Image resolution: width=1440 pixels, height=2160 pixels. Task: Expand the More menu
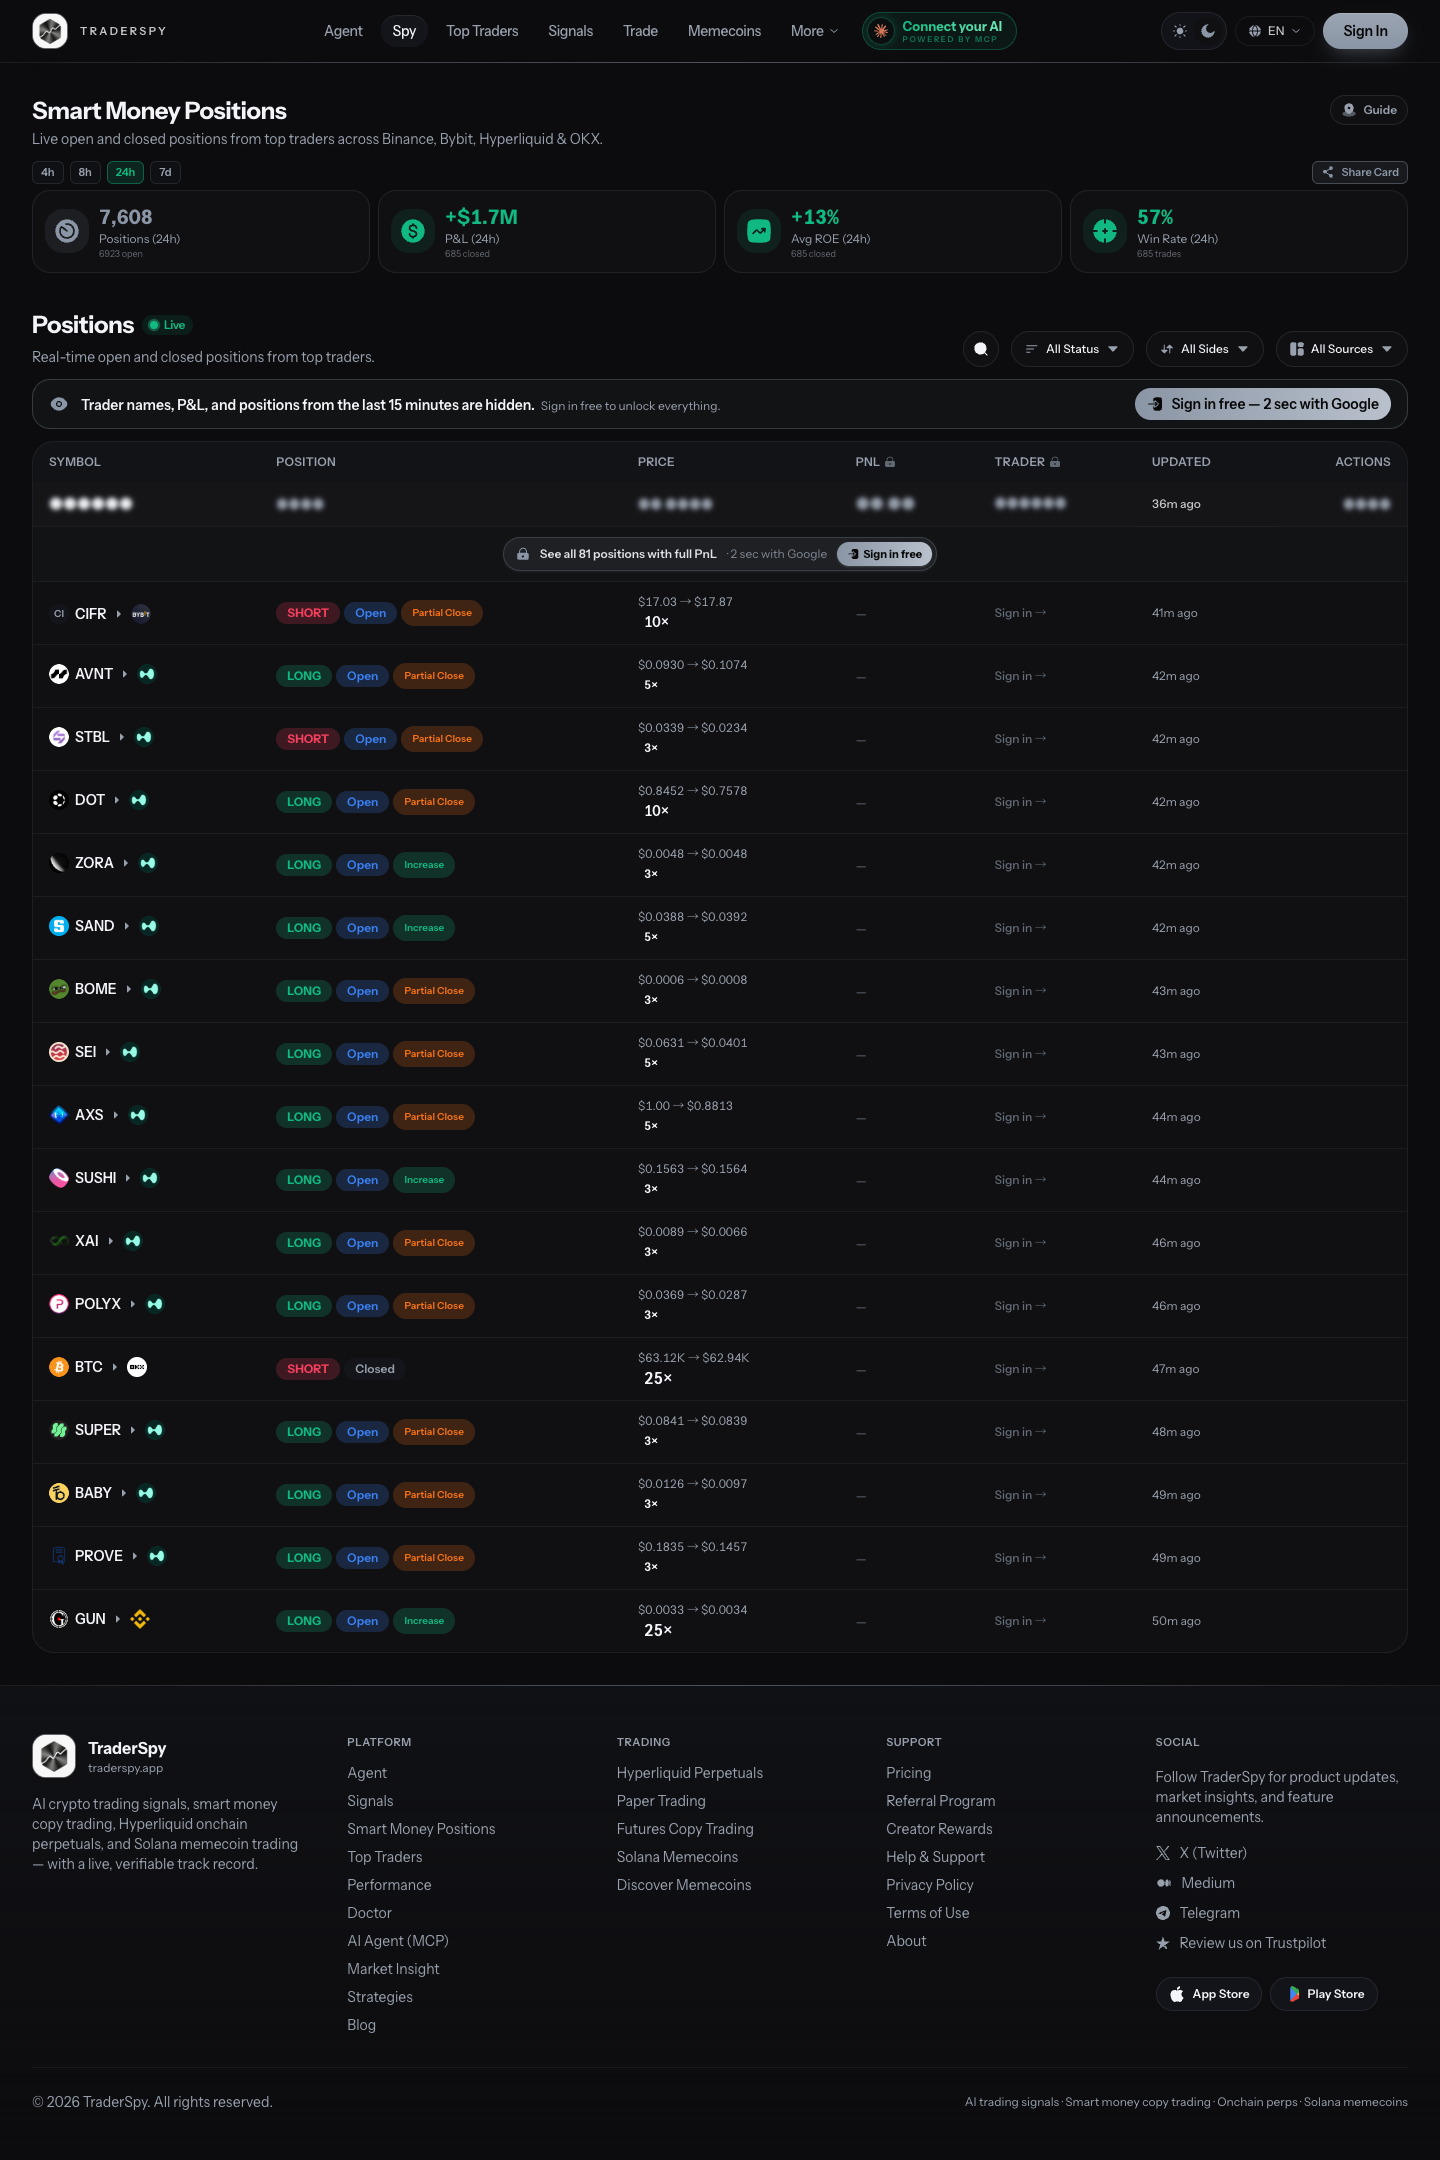coord(814,31)
